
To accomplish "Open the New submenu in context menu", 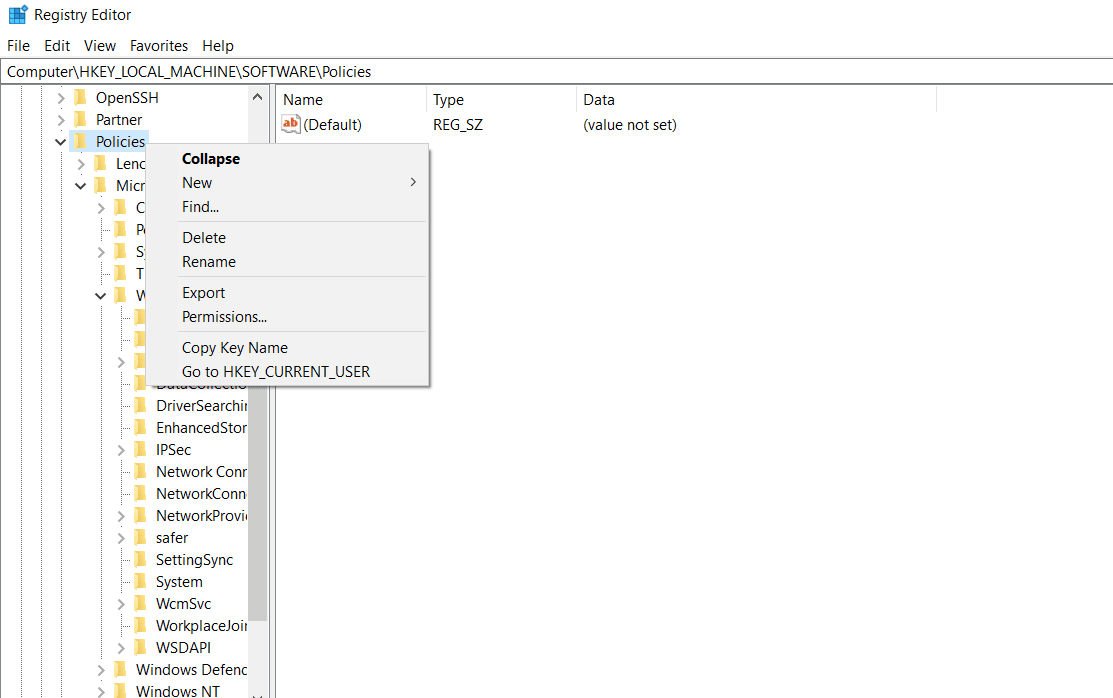I will [197, 183].
